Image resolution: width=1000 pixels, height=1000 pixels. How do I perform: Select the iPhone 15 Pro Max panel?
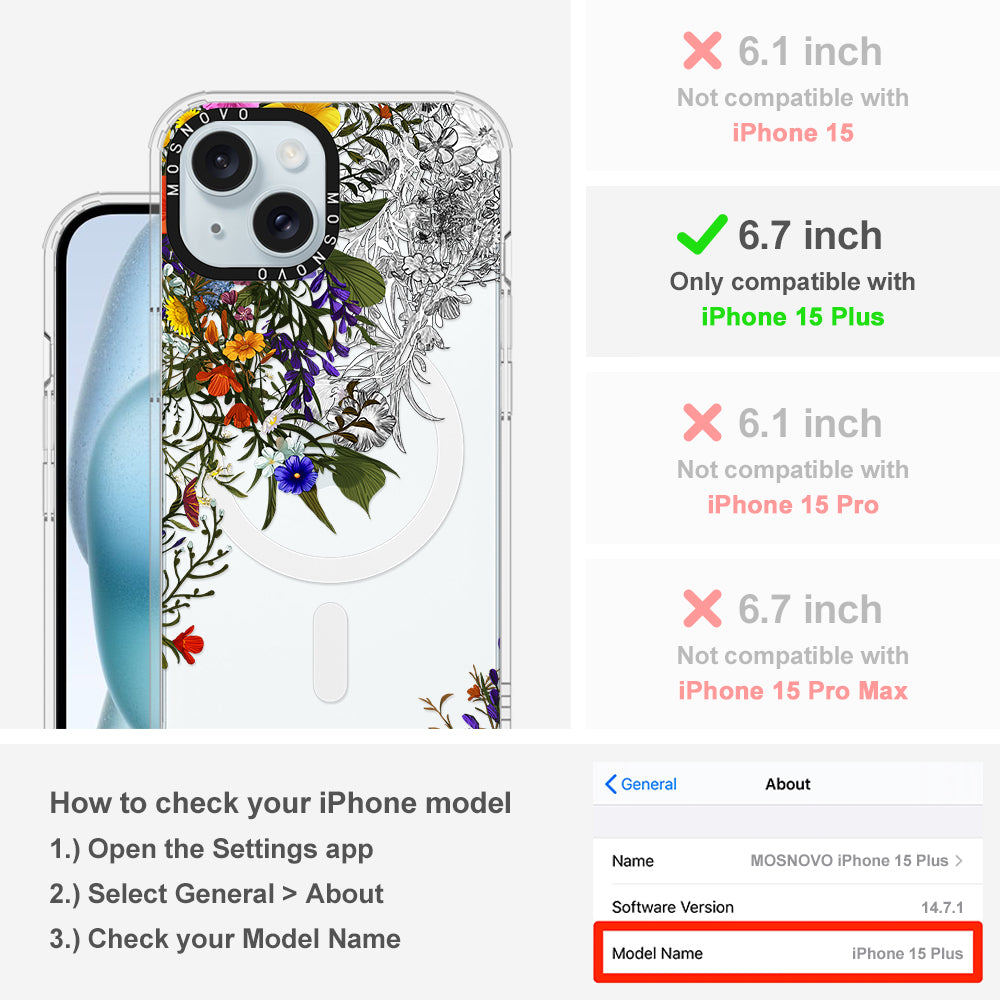pyautogui.click(x=793, y=644)
